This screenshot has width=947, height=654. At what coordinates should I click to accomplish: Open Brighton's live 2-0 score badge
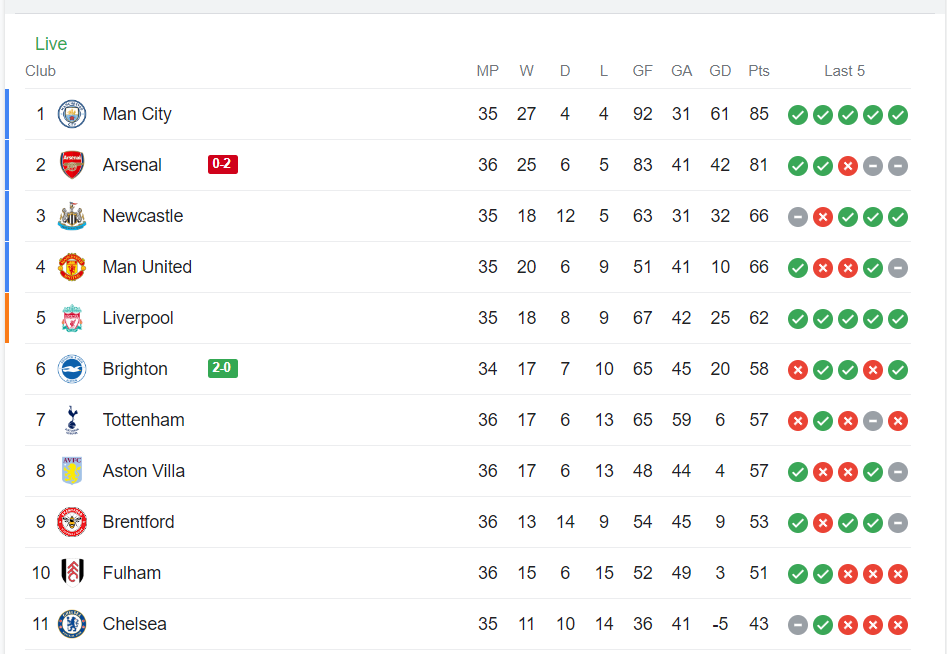(x=223, y=368)
